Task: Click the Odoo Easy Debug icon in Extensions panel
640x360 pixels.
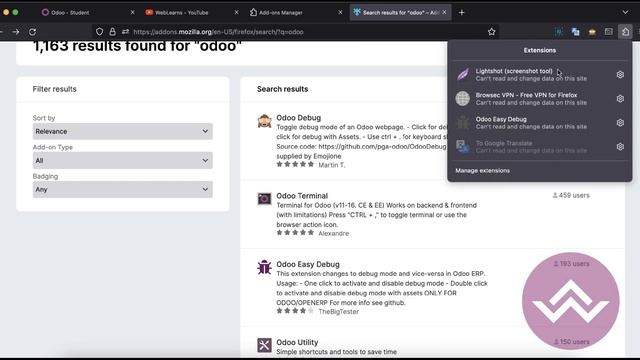Action: tap(463, 122)
